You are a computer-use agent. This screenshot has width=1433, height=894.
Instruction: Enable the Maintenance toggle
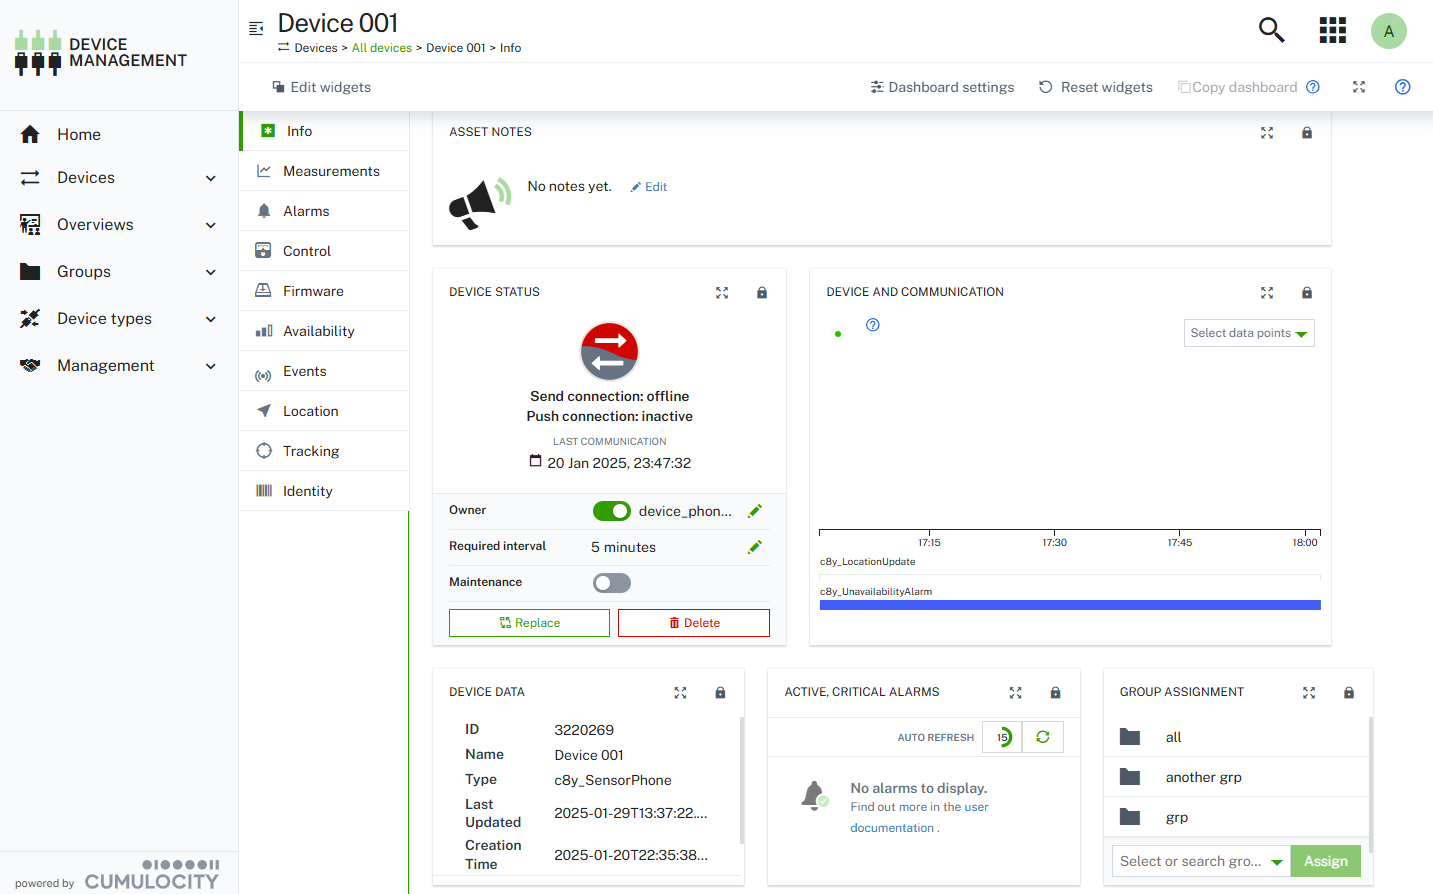pyautogui.click(x=611, y=583)
